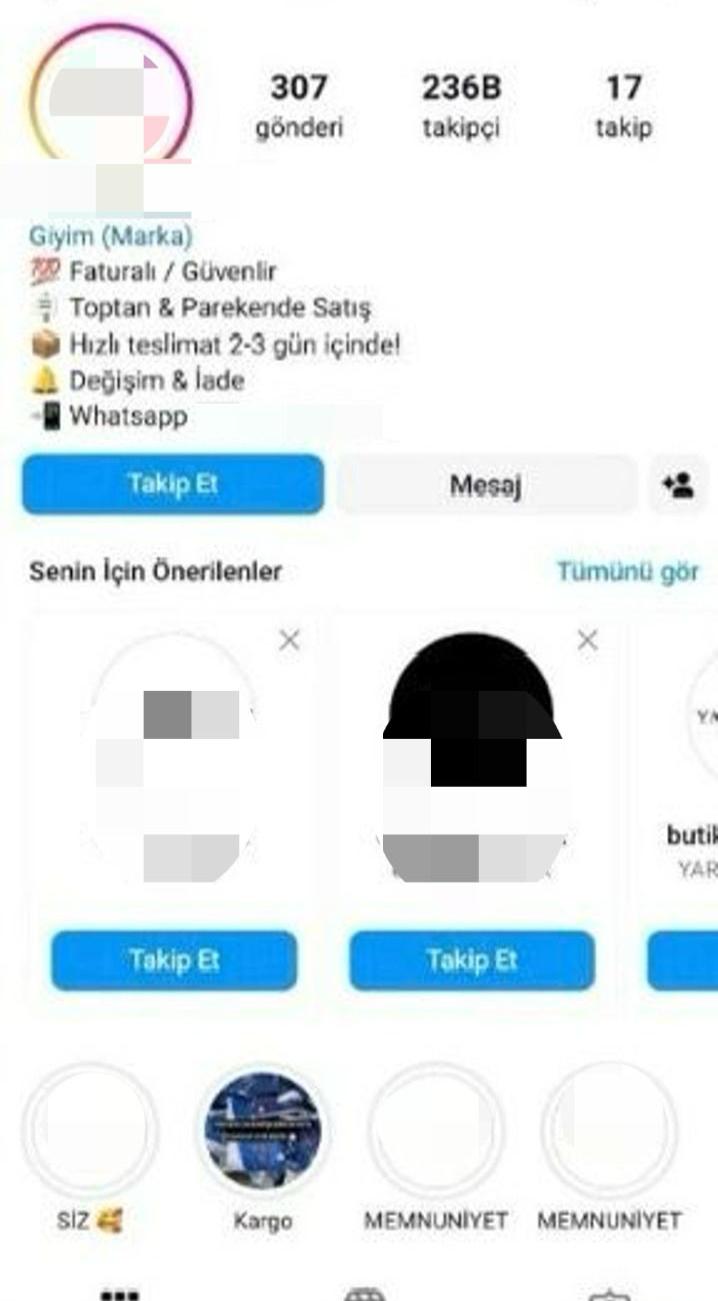Follow the first suggested account
This screenshot has height=1301, width=718.
click(x=174, y=961)
